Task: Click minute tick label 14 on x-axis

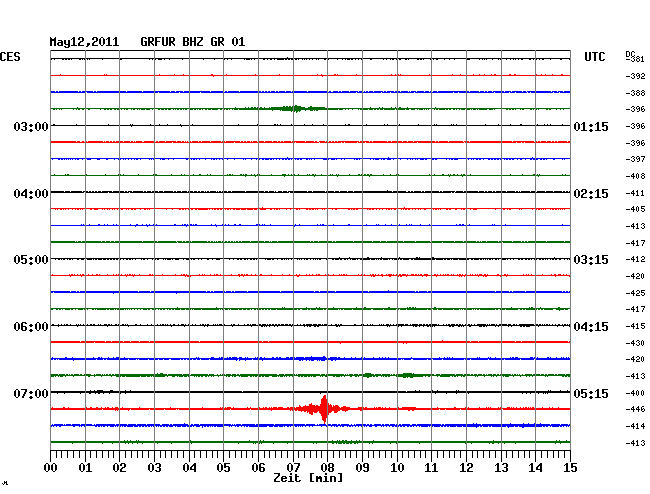Action: pos(535,467)
